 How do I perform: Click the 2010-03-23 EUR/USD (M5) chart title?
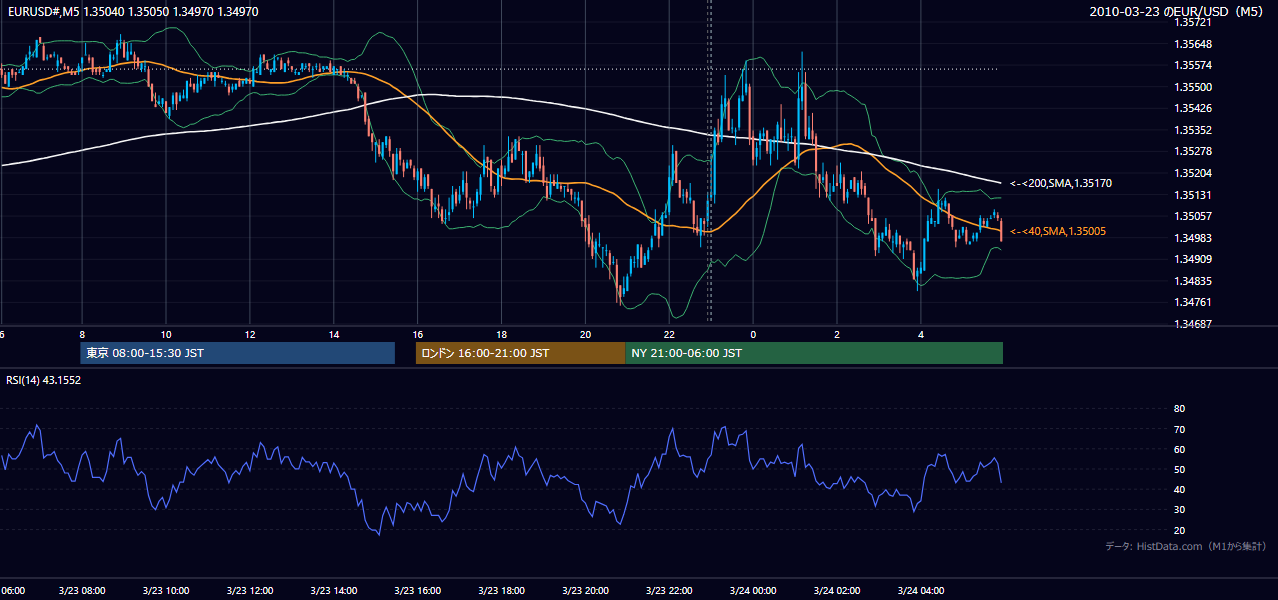pyautogui.click(x=1177, y=12)
